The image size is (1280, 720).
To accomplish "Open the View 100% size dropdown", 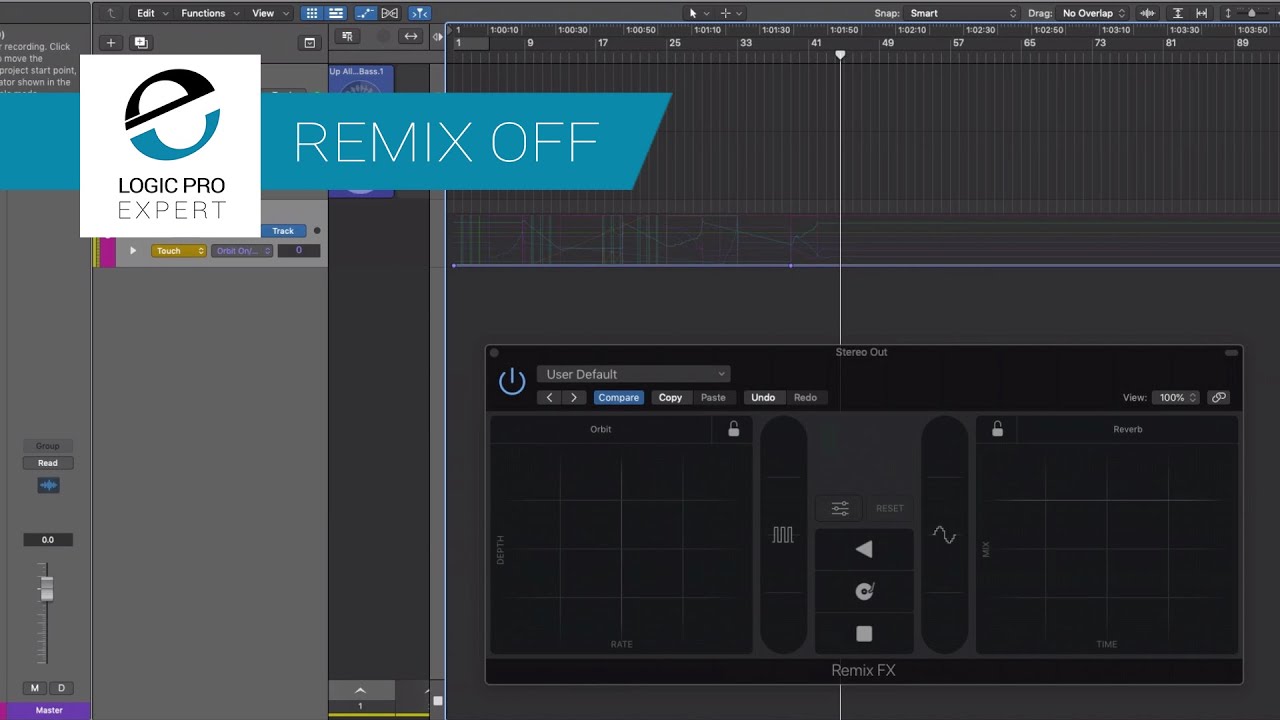I will click(1176, 397).
